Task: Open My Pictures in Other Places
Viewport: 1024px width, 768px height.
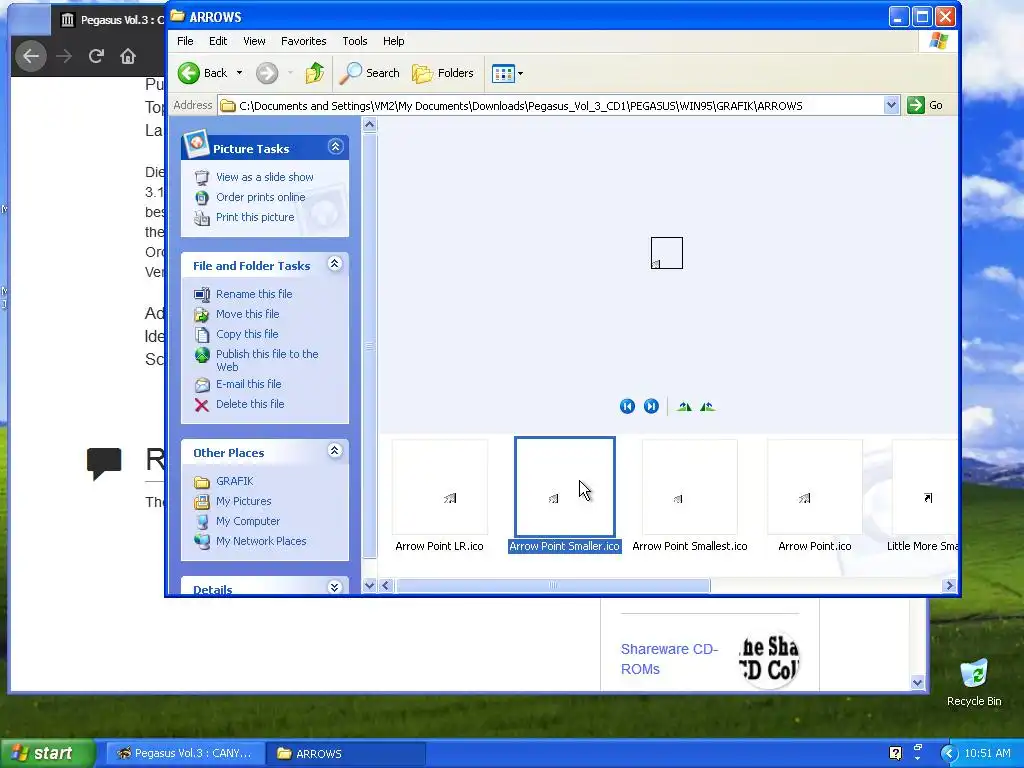Action: coord(244,502)
